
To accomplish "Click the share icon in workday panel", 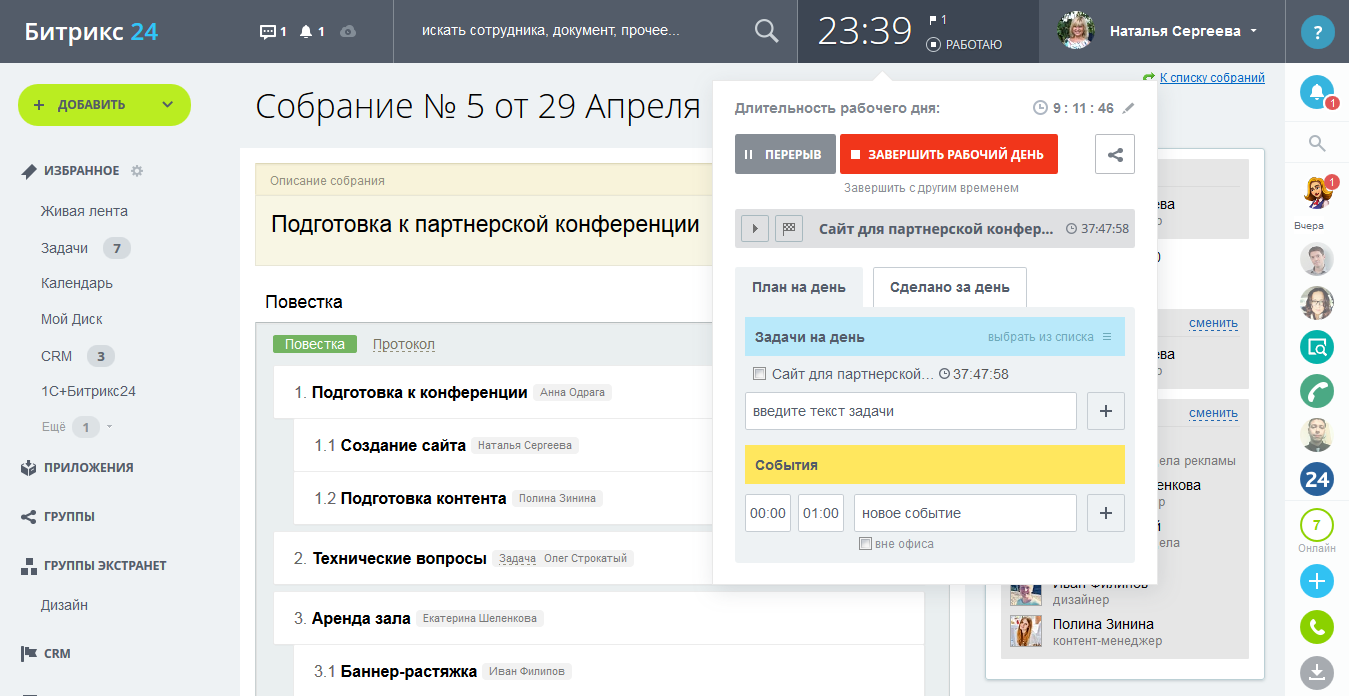I will (x=1115, y=154).
